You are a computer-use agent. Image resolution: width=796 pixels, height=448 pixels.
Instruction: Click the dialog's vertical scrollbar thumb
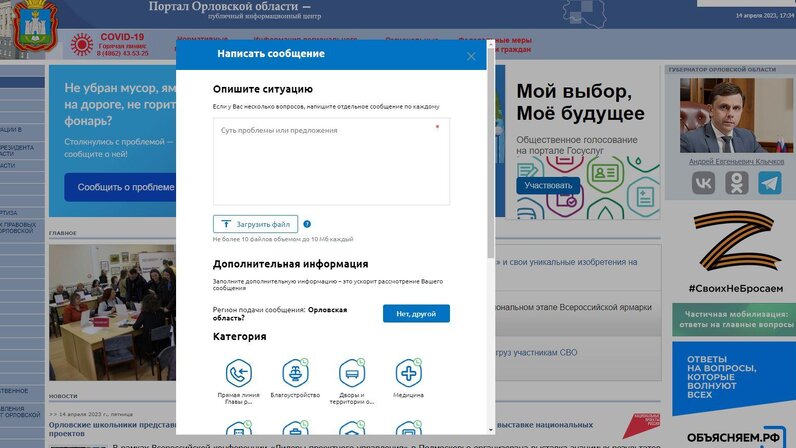tap(490, 152)
